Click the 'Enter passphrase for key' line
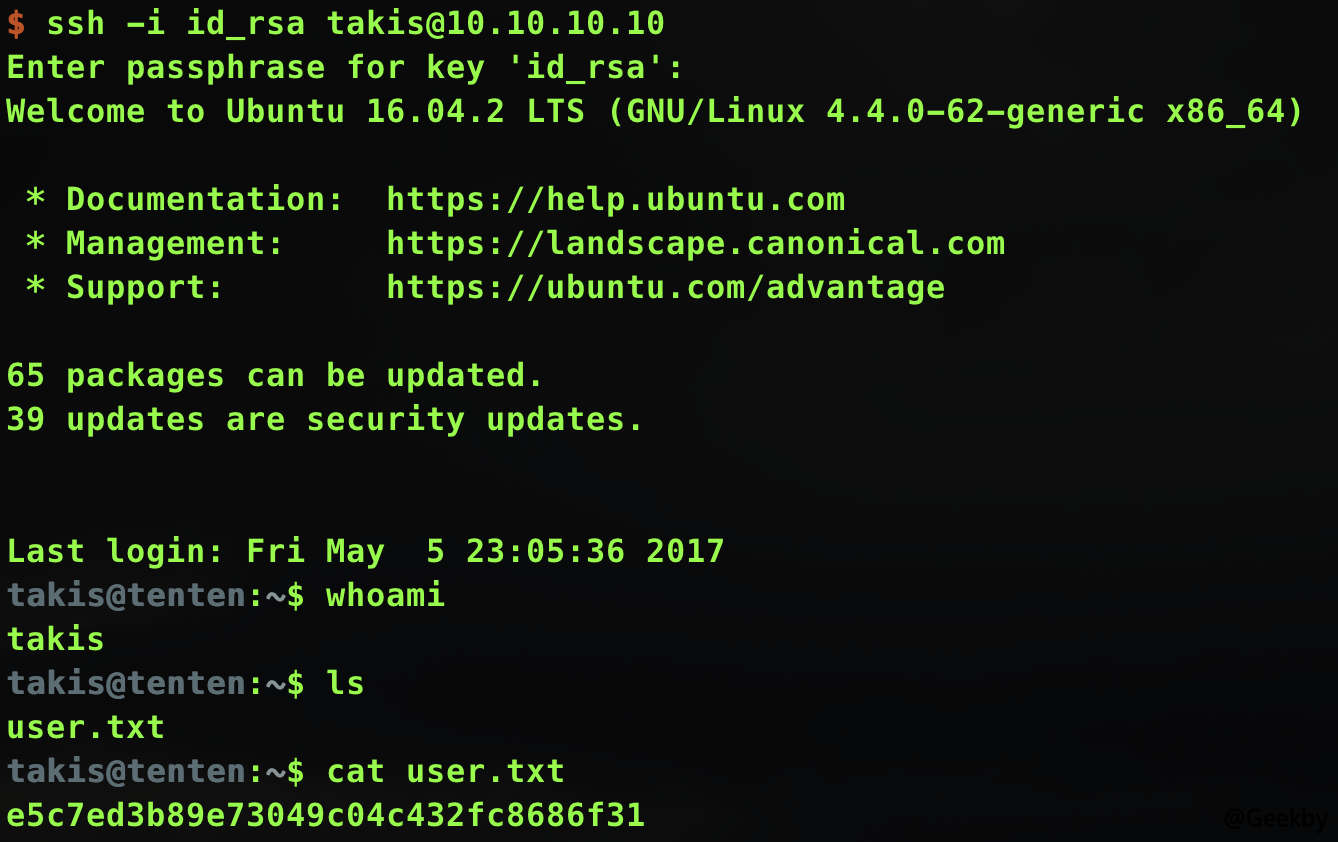This screenshot has width=1338, height=842. (345, 67)
